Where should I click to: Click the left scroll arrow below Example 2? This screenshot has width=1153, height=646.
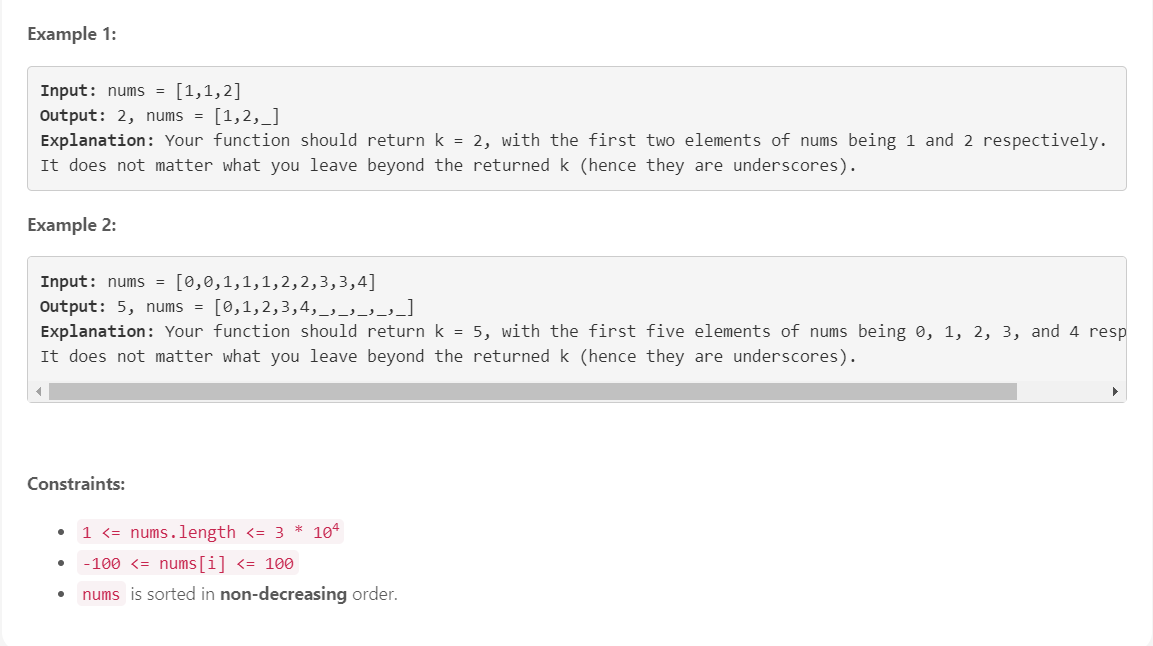click(x=38, y=391)
